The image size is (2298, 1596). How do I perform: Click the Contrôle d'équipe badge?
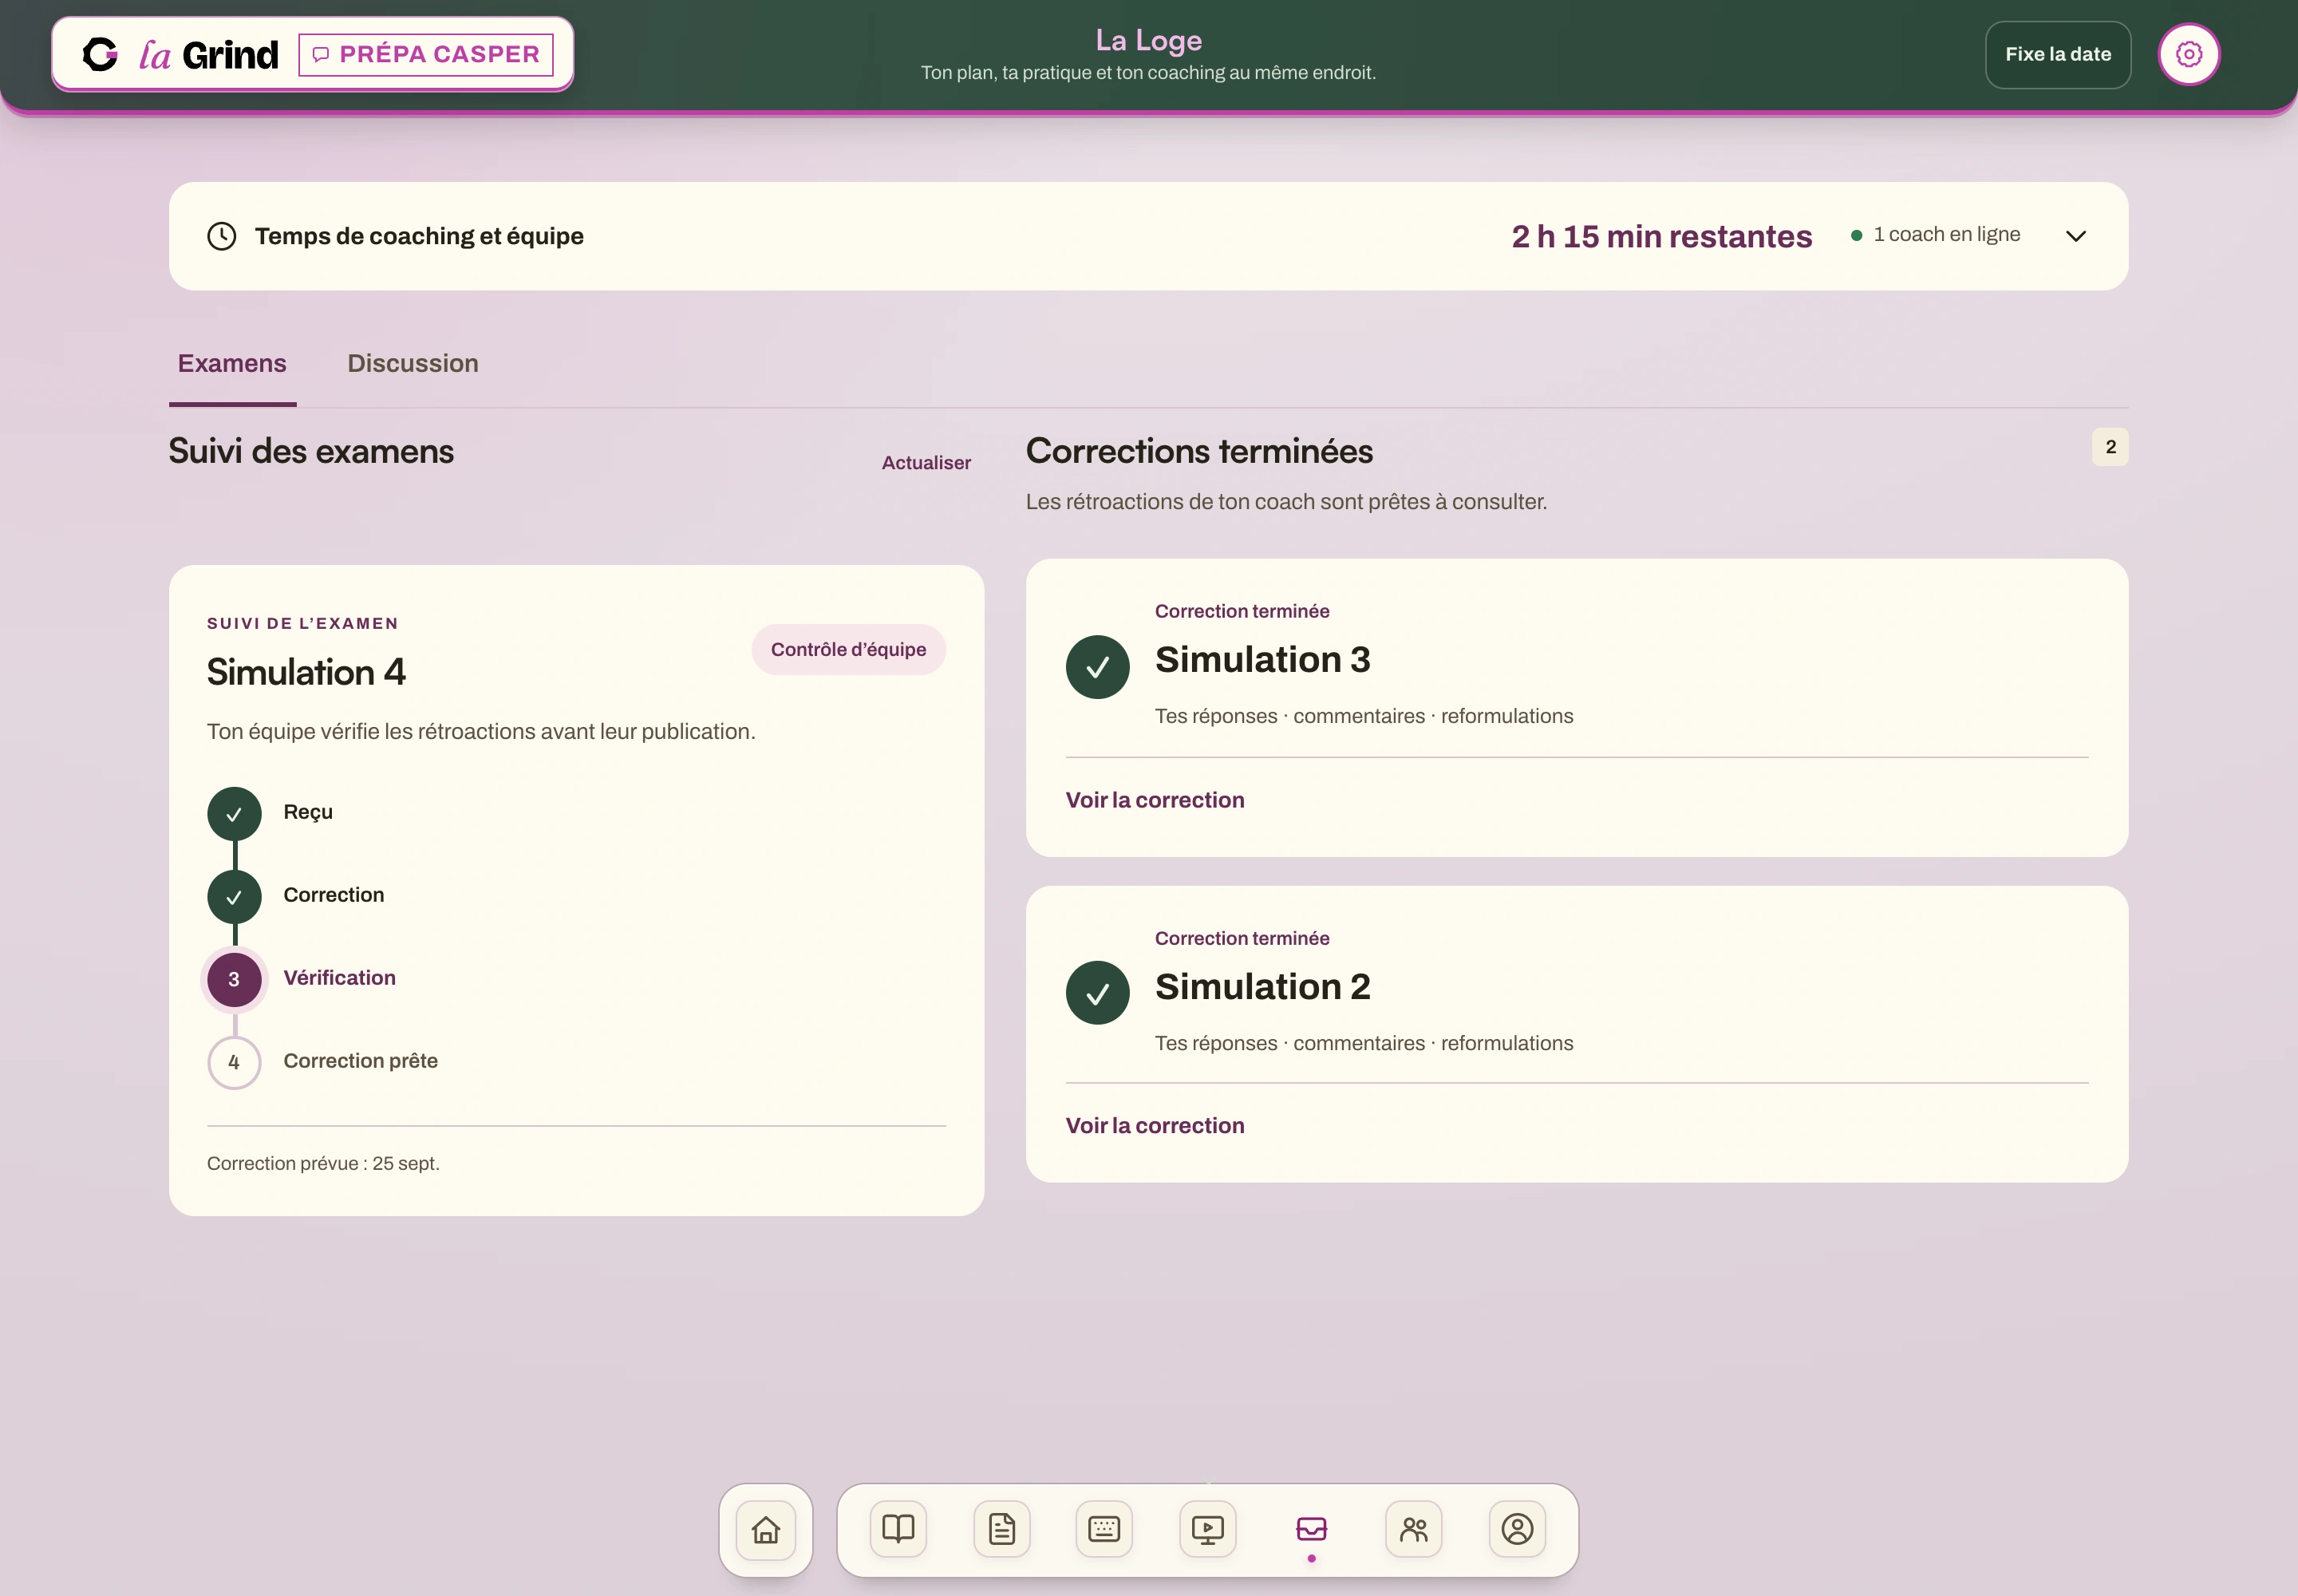pyautogui.click(x=848, y=650)
